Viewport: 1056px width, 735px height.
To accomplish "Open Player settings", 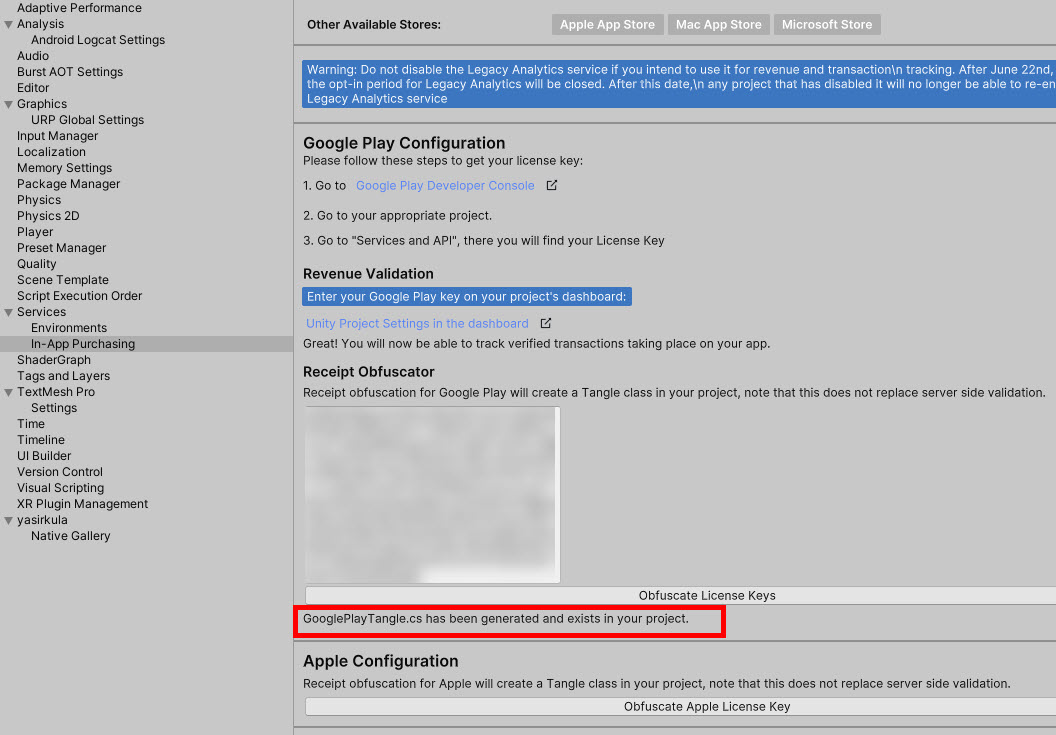I will [35, 232].
